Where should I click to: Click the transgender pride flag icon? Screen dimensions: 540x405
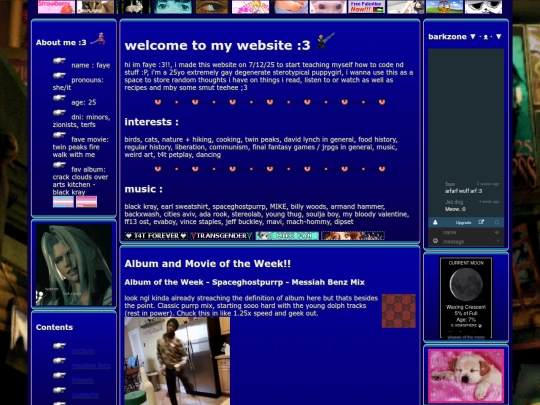click(x=63, y=201)
